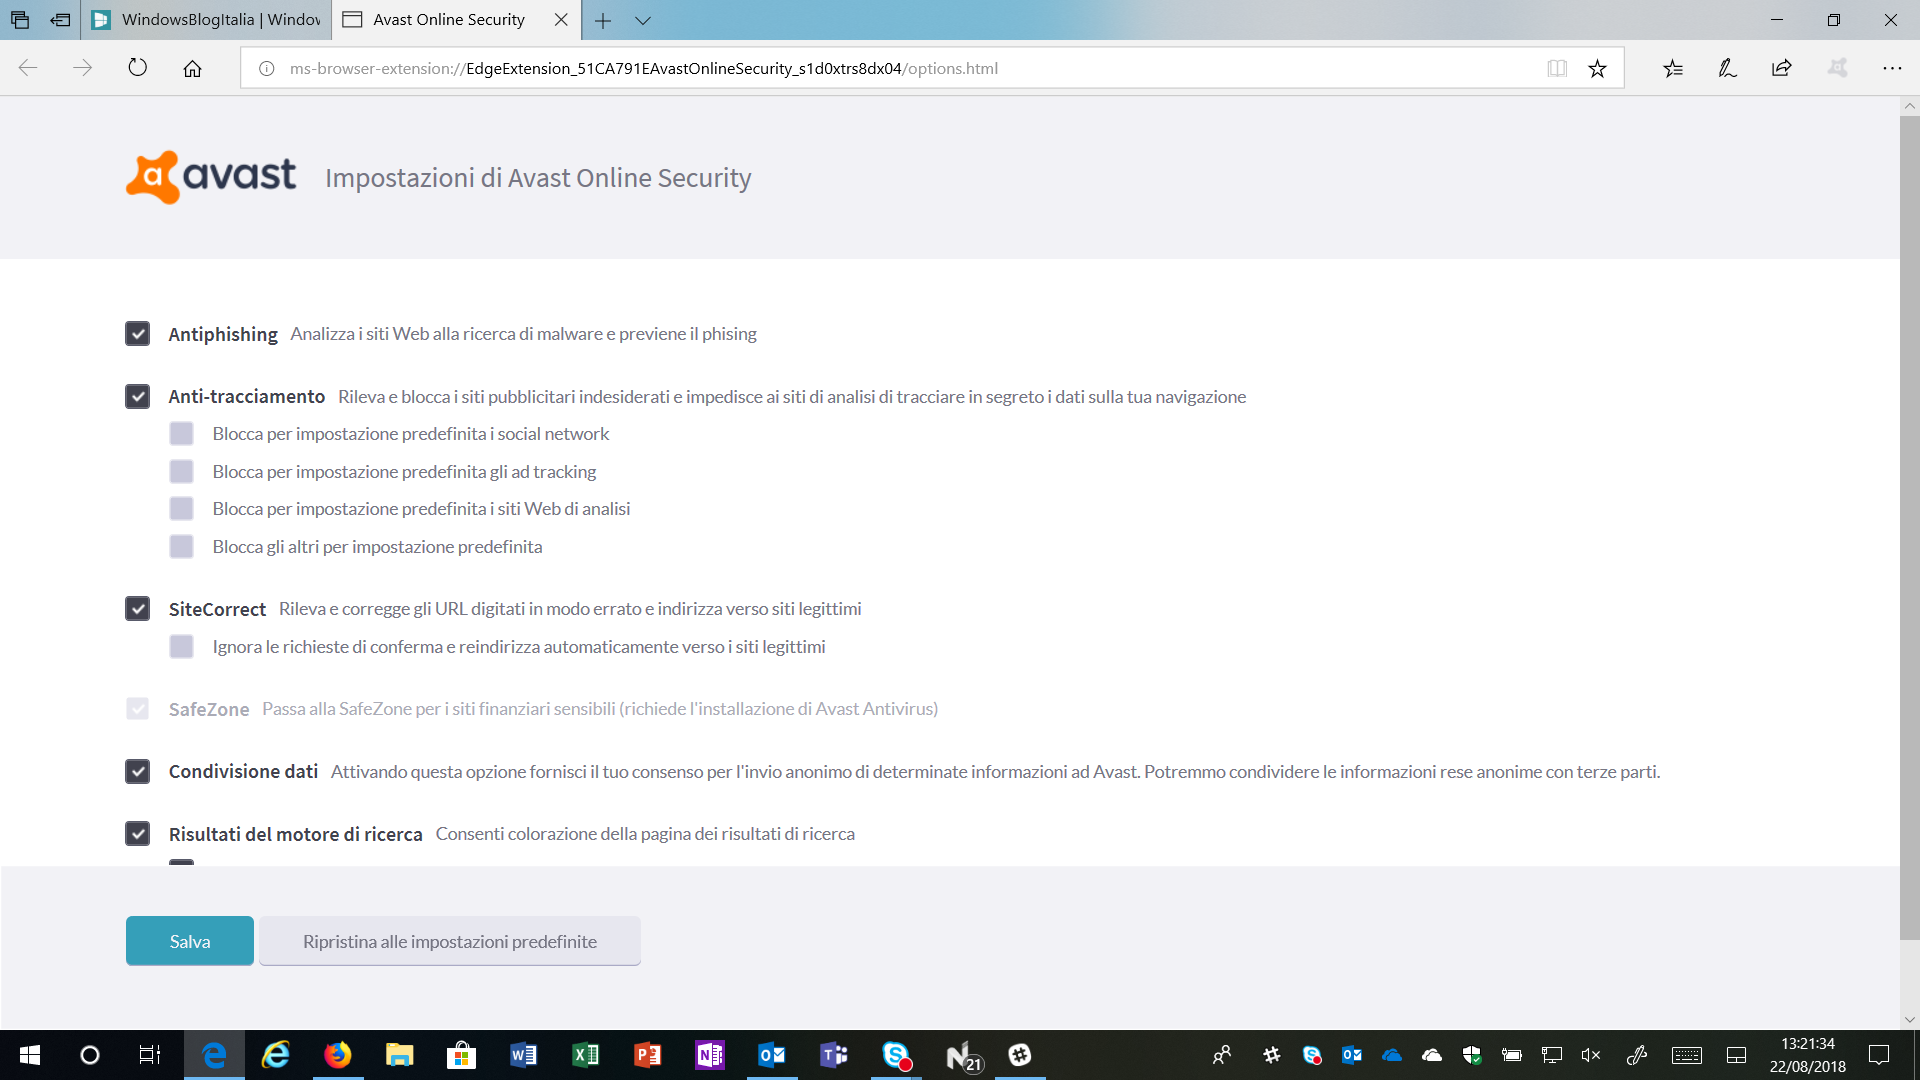The width and height of the screenshot is (1920, 1080).
Task: Open Slack from taskbar
Action: pyautogui.click(x=1020, y=1055)
